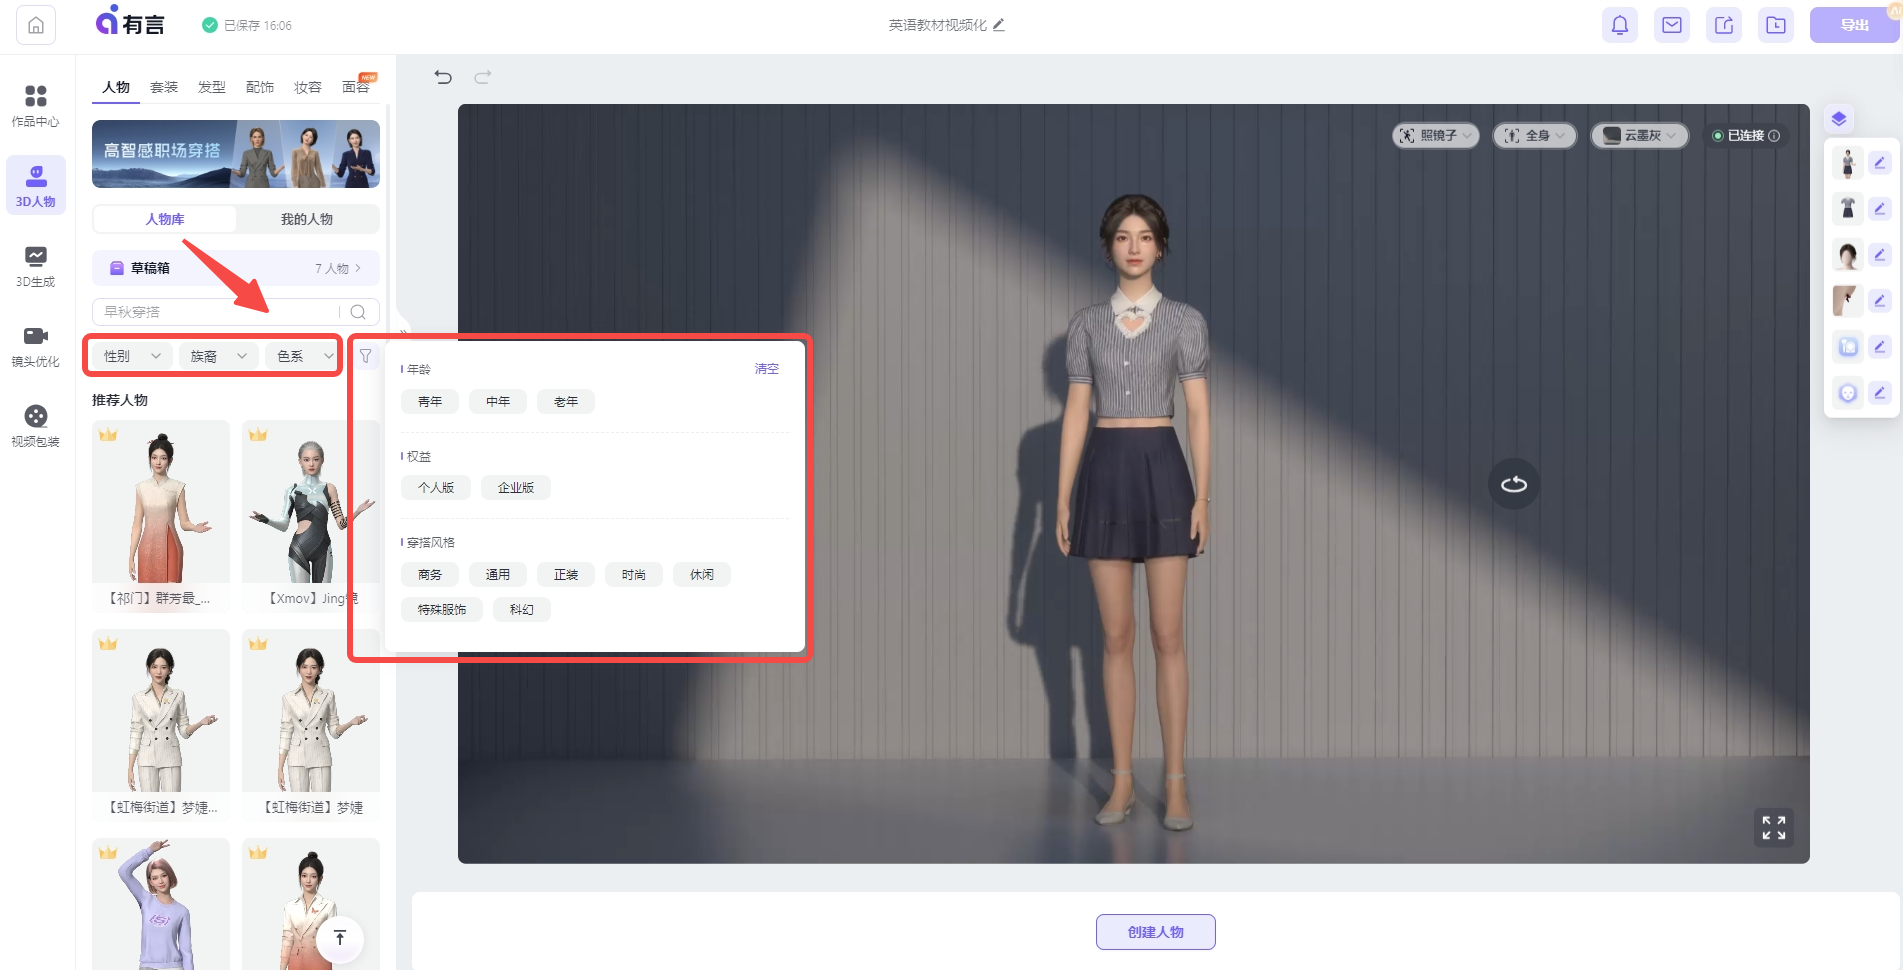Screen dimensions: 1903x970
Task: Toggle 企业版 rights filter
Action: (516, 488)
